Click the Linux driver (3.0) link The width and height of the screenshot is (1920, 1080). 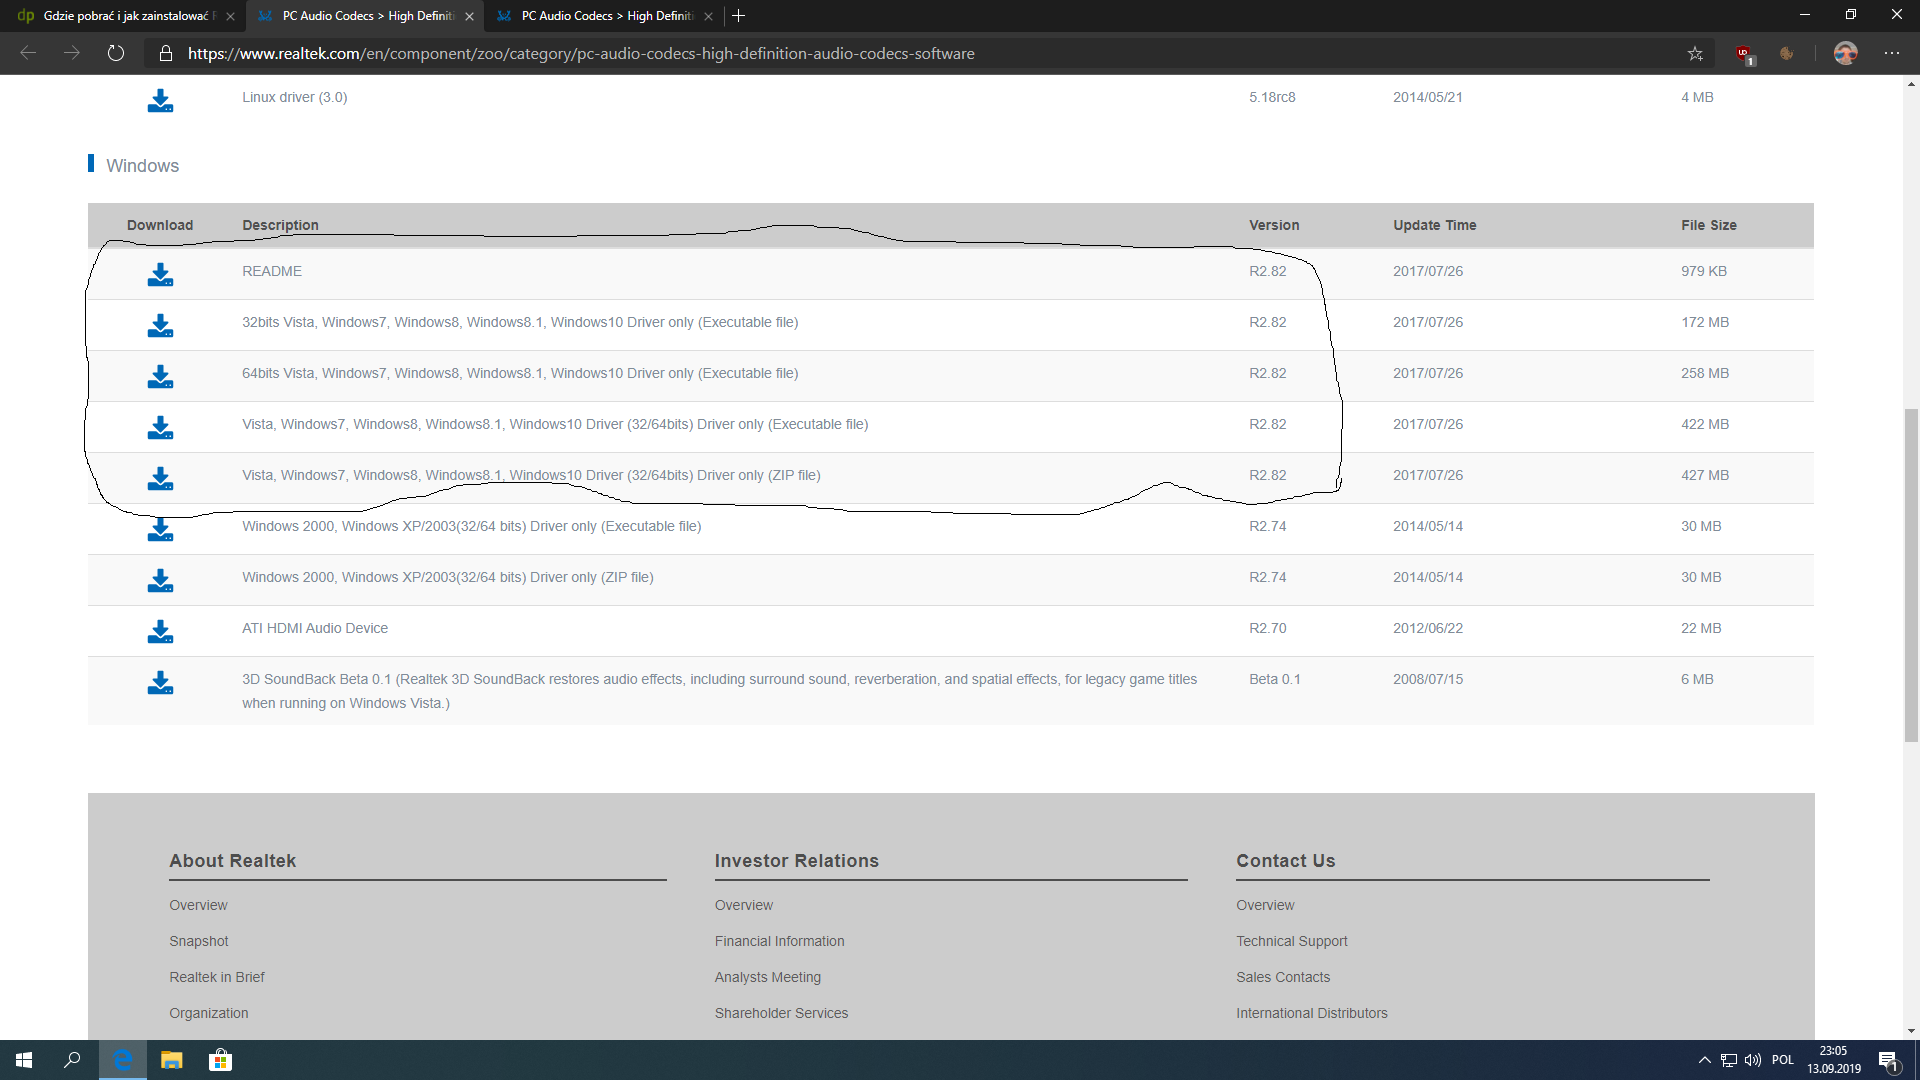tap(295, 97)
